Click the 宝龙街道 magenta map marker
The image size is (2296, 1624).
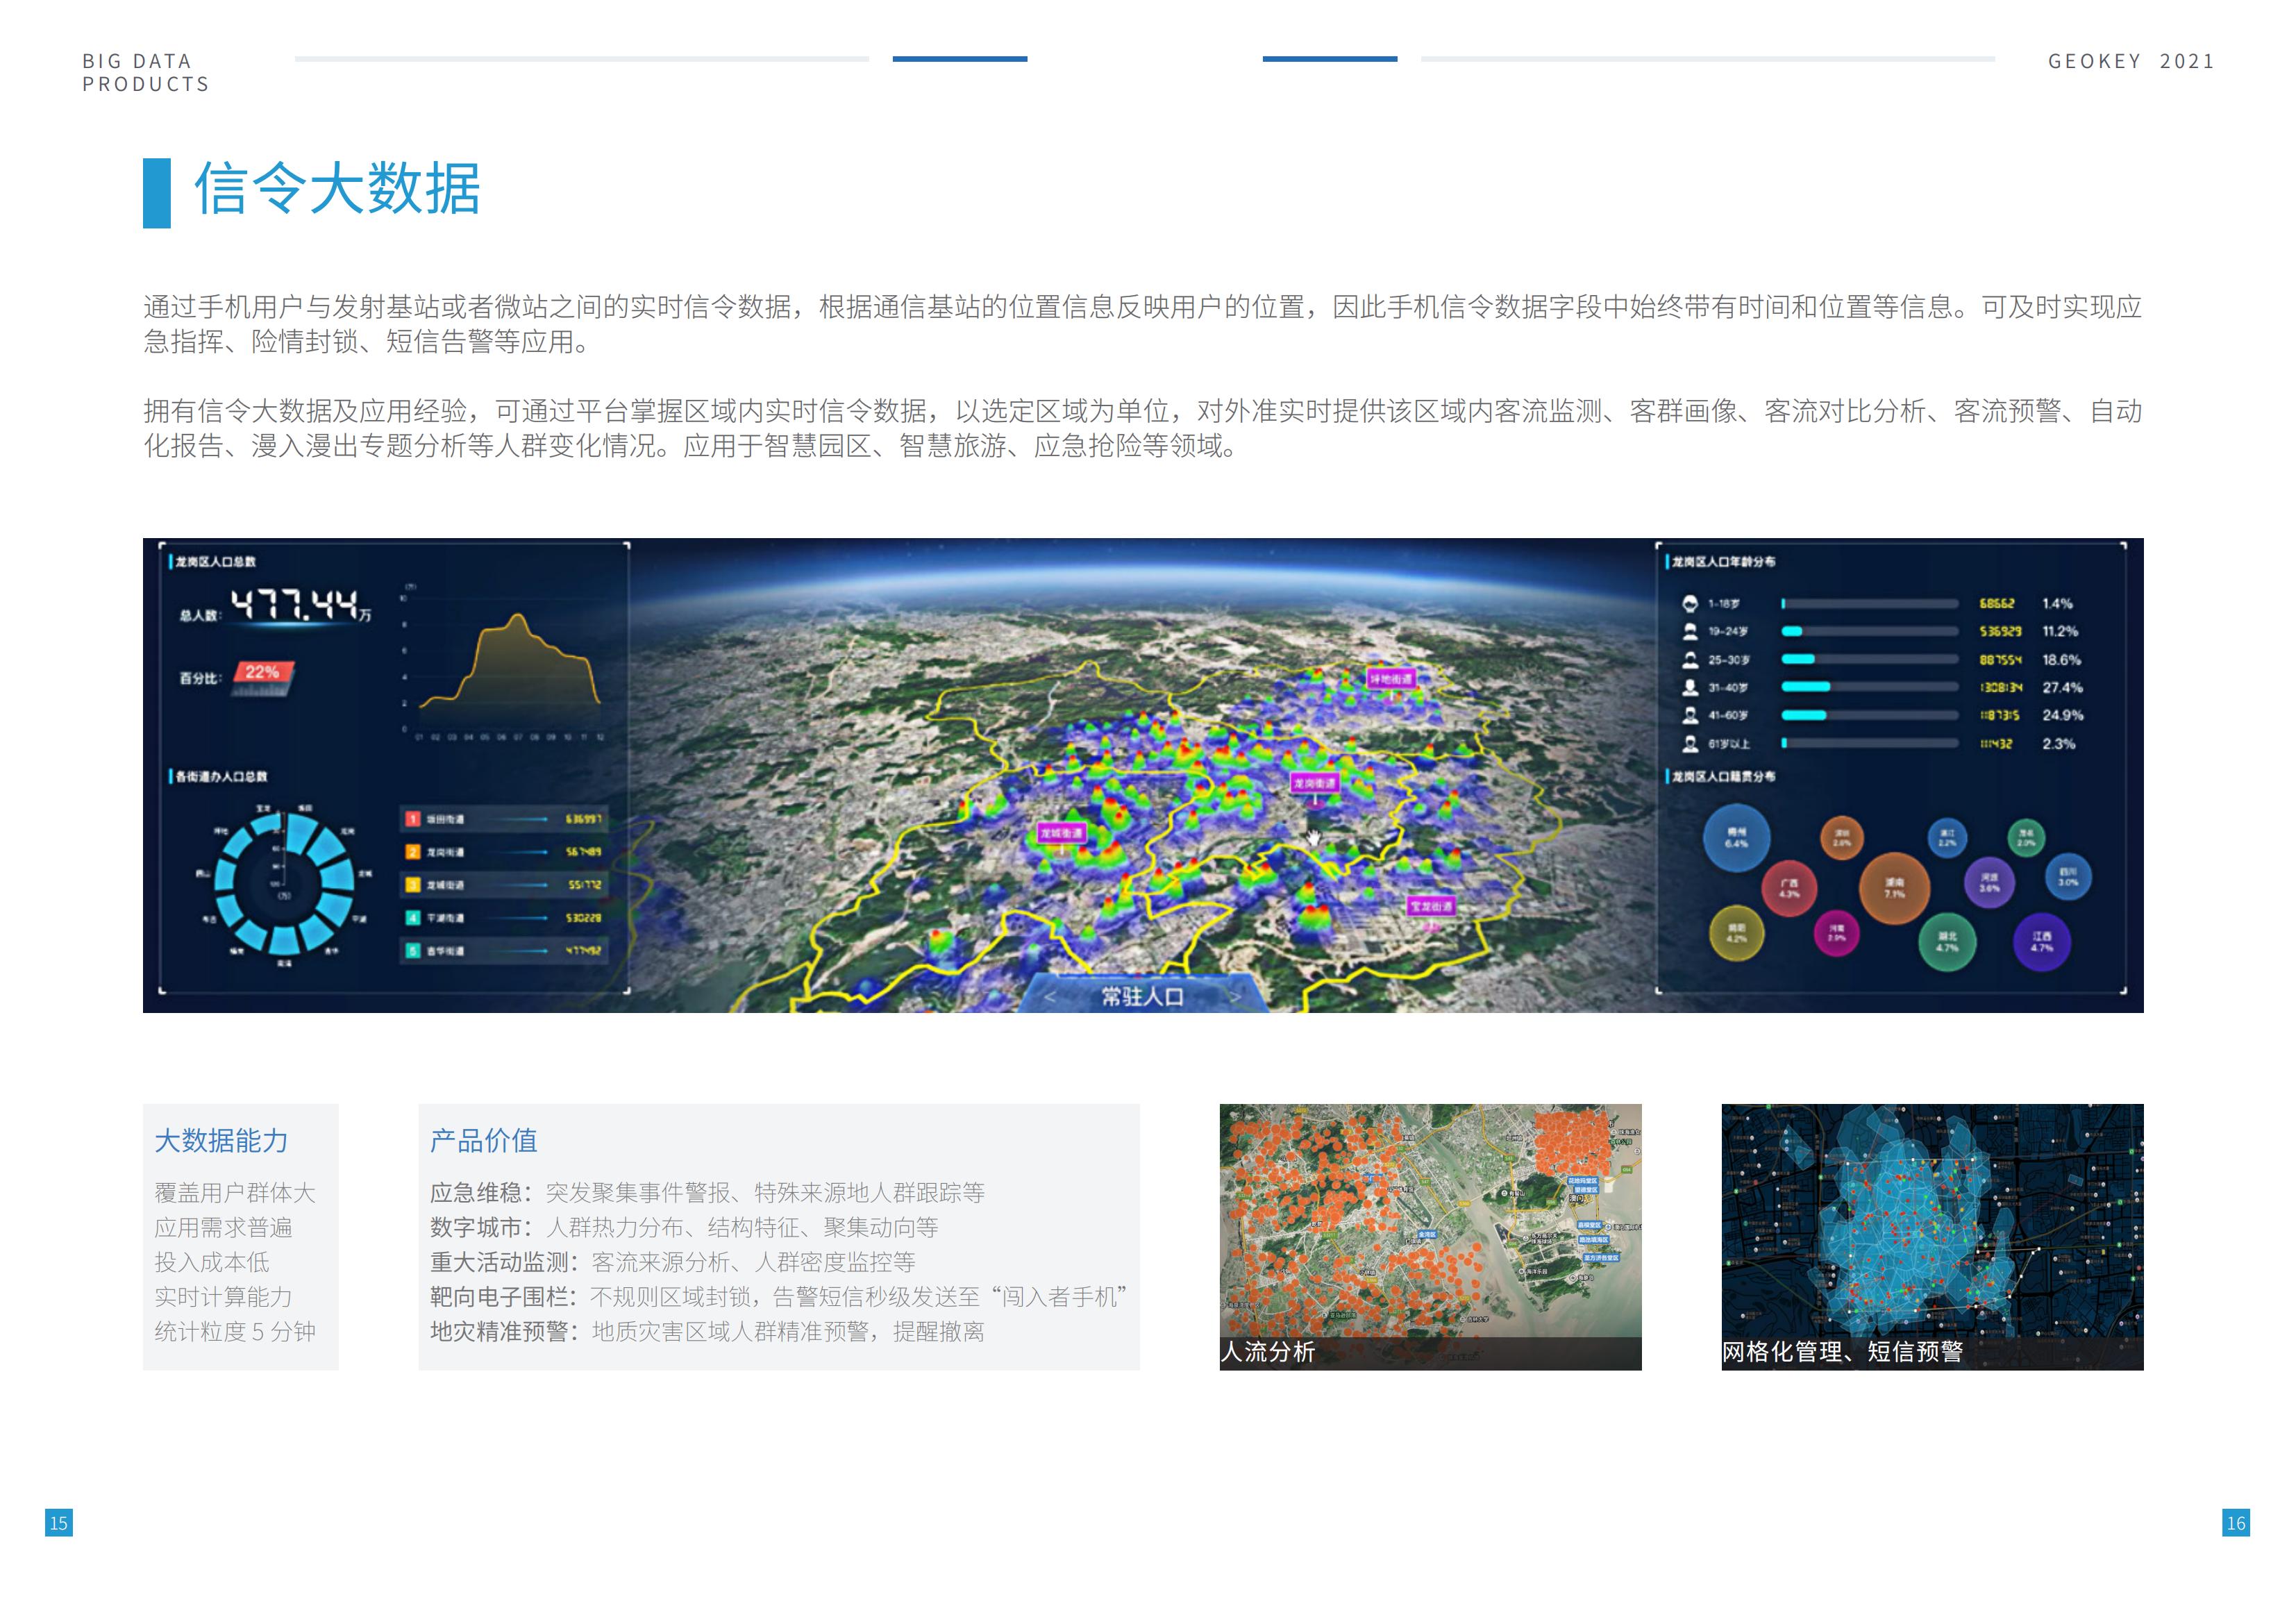click(x=1431, y=906)
